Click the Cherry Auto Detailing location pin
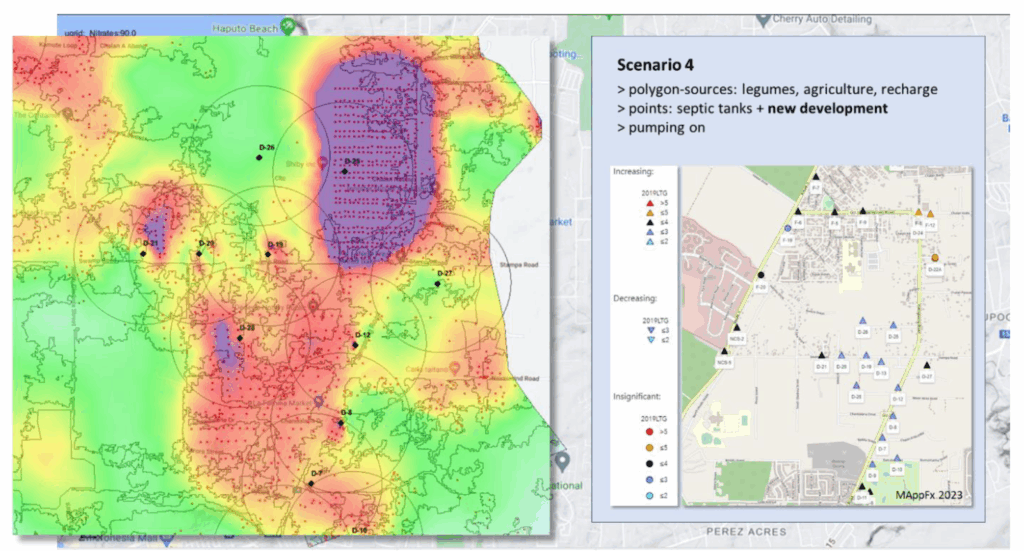This screenshot has height=551, width=1024. (x=763, y=19)
